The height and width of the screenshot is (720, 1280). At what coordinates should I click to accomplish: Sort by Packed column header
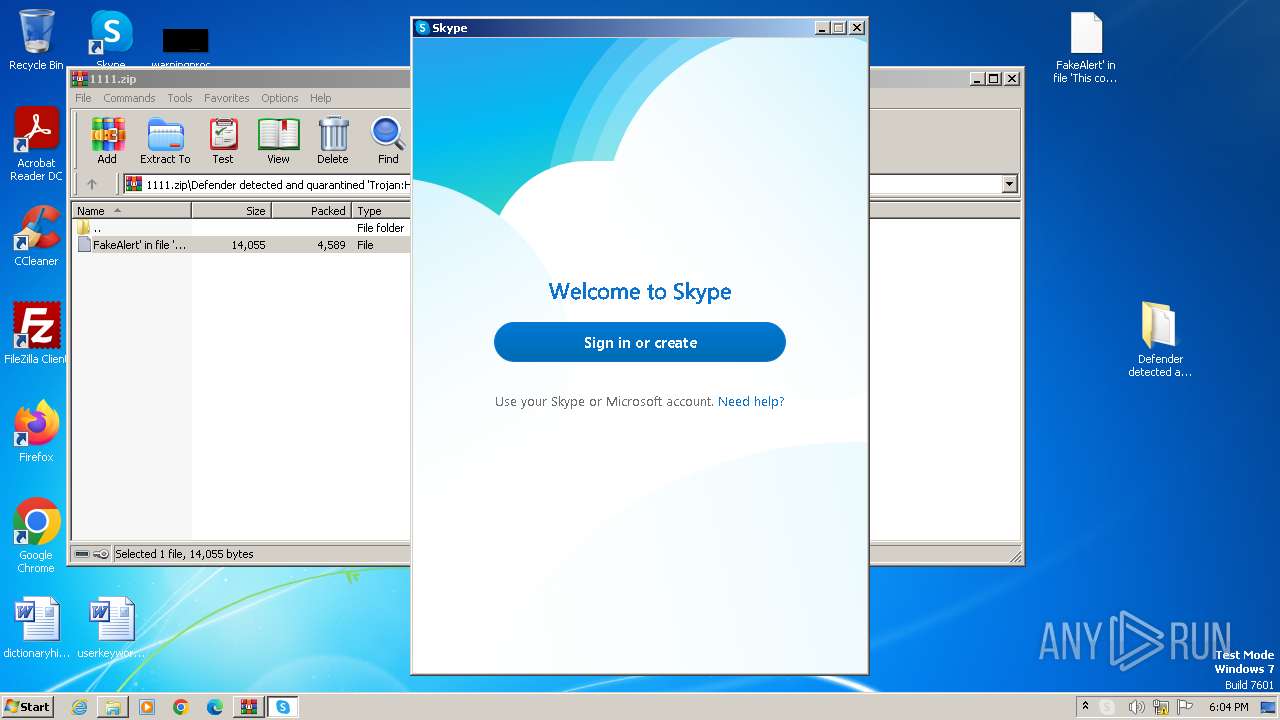(x=311, y=211)
